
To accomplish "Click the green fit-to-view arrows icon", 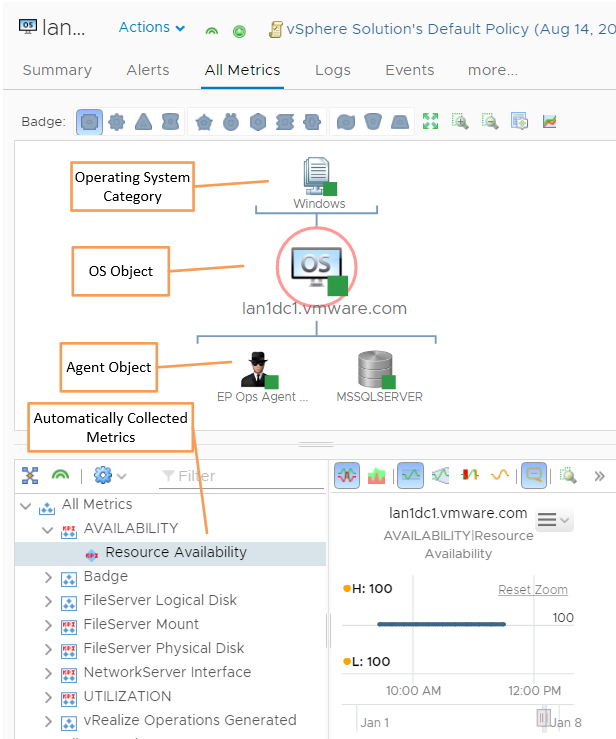I will (x=430, y=121).
